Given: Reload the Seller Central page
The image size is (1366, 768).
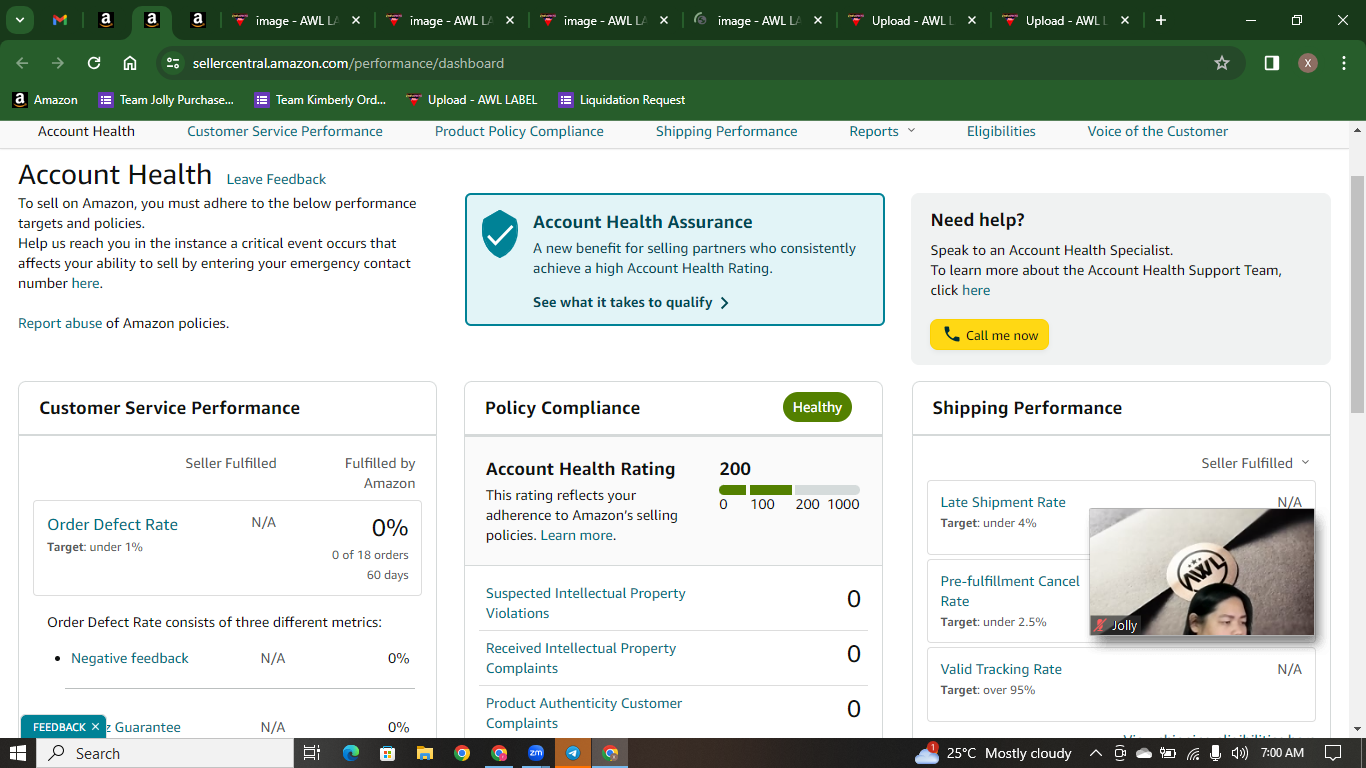Looking at the screenshot, I should pyautogui.click(x=94, y=63).
